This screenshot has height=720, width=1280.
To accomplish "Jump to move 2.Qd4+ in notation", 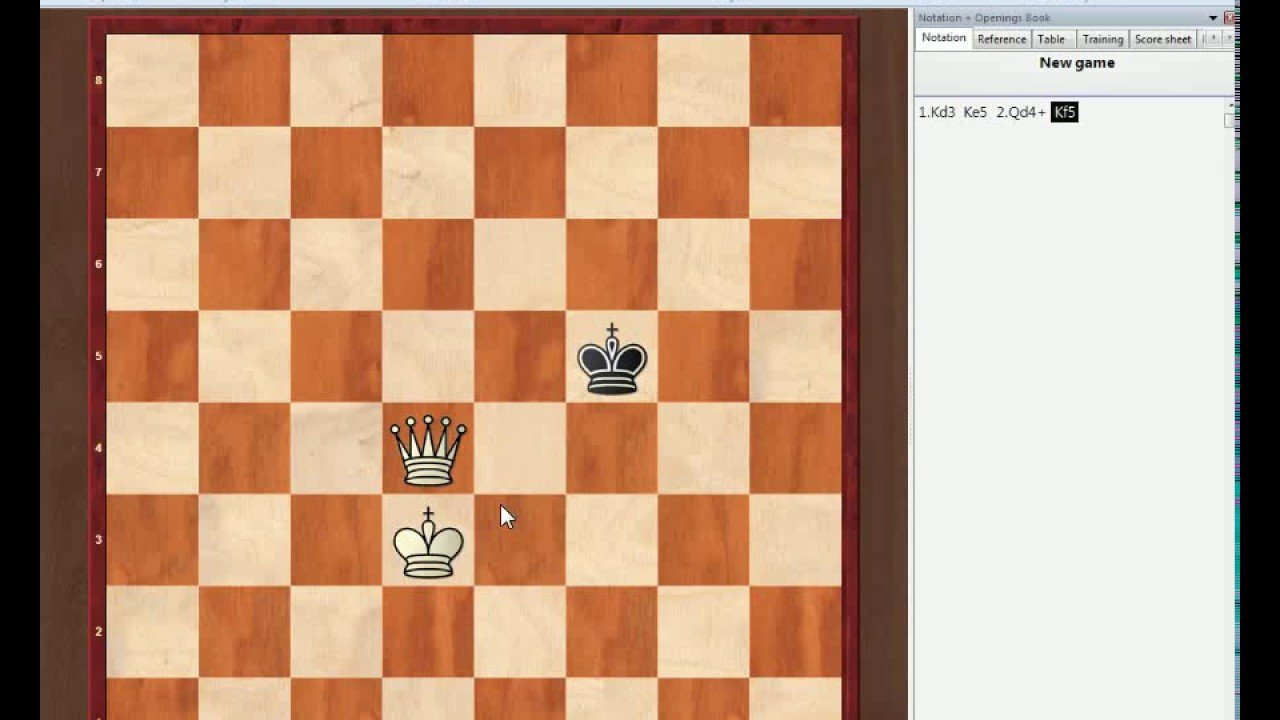I will (1021, 112).
